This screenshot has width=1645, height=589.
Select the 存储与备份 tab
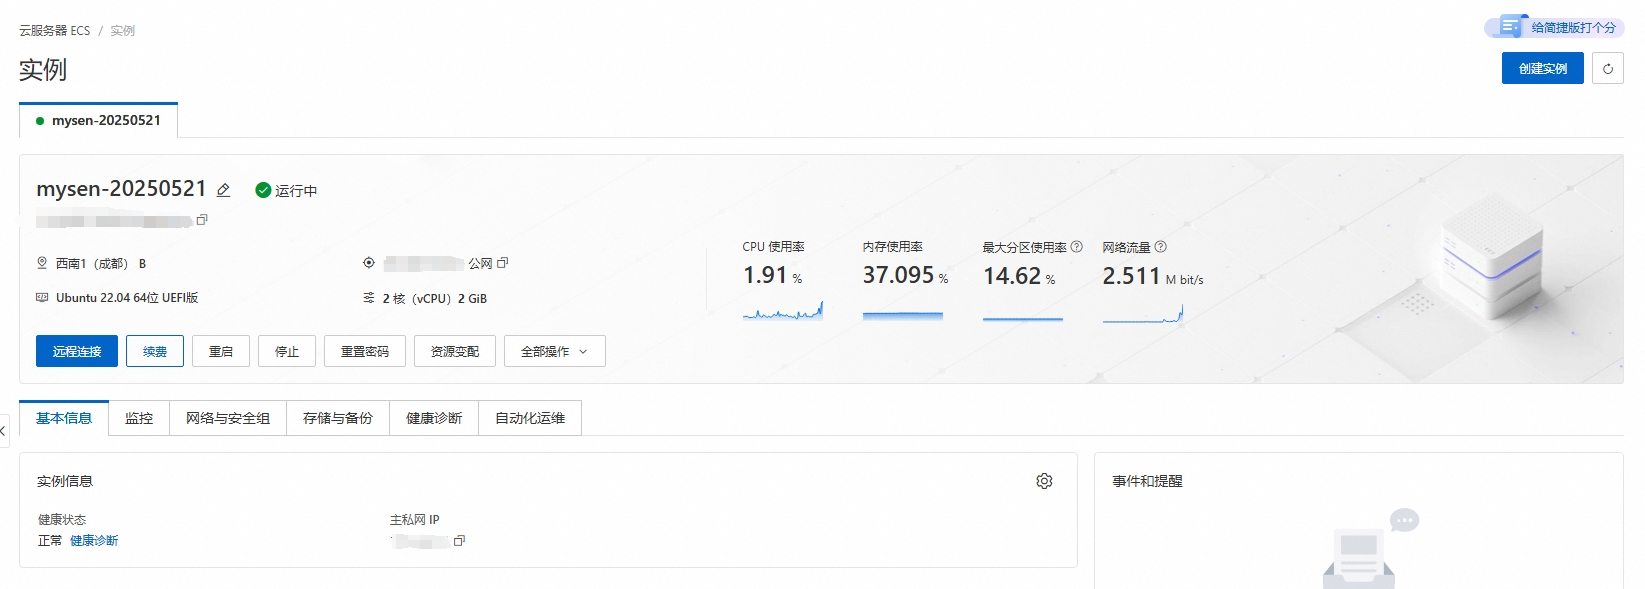(x=338, y=418)
